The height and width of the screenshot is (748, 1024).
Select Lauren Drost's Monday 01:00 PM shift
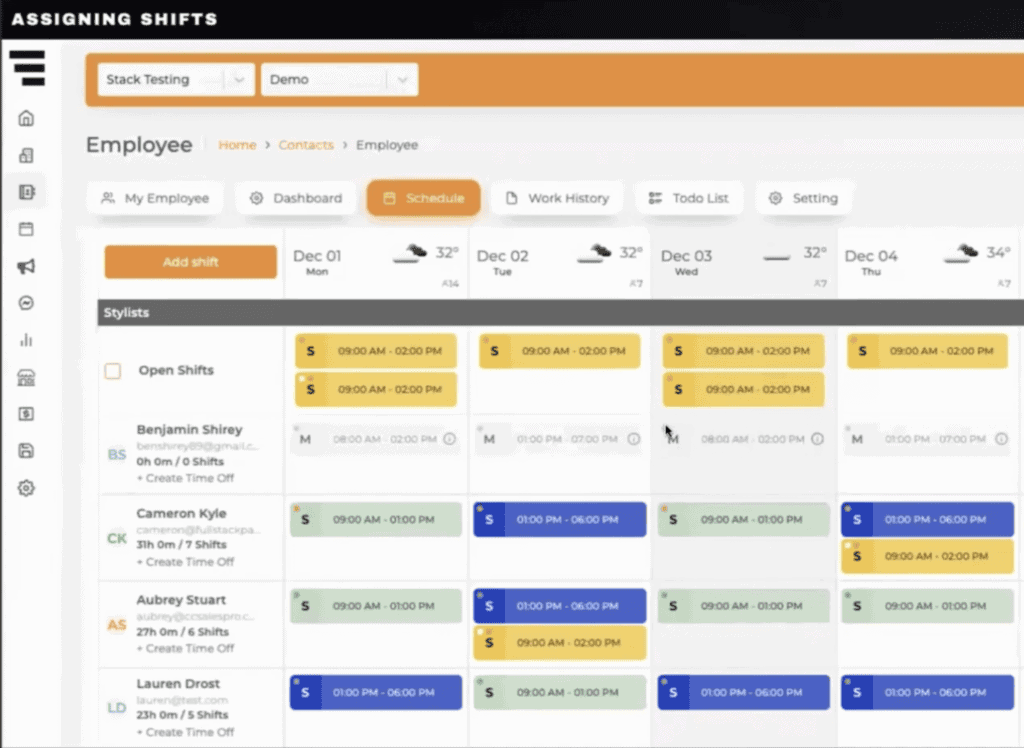pos(375,691)
